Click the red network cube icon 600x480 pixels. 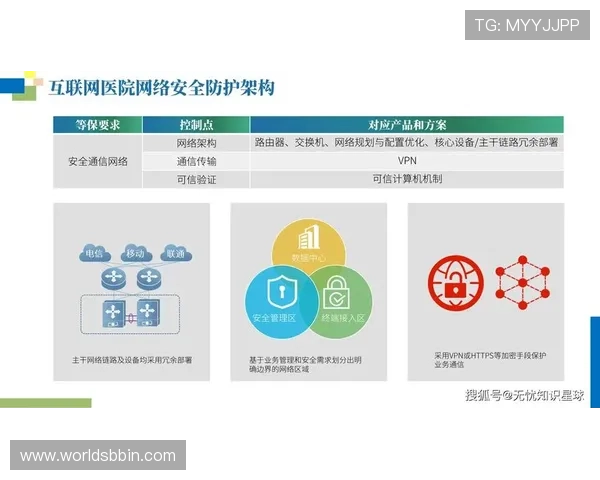click(x=523, y=283)
